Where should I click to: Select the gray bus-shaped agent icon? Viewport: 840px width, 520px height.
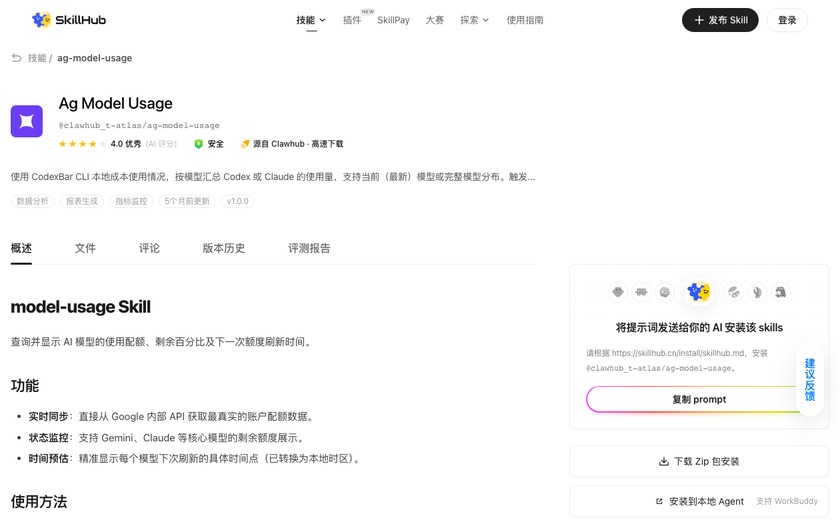tap(641, 292)
